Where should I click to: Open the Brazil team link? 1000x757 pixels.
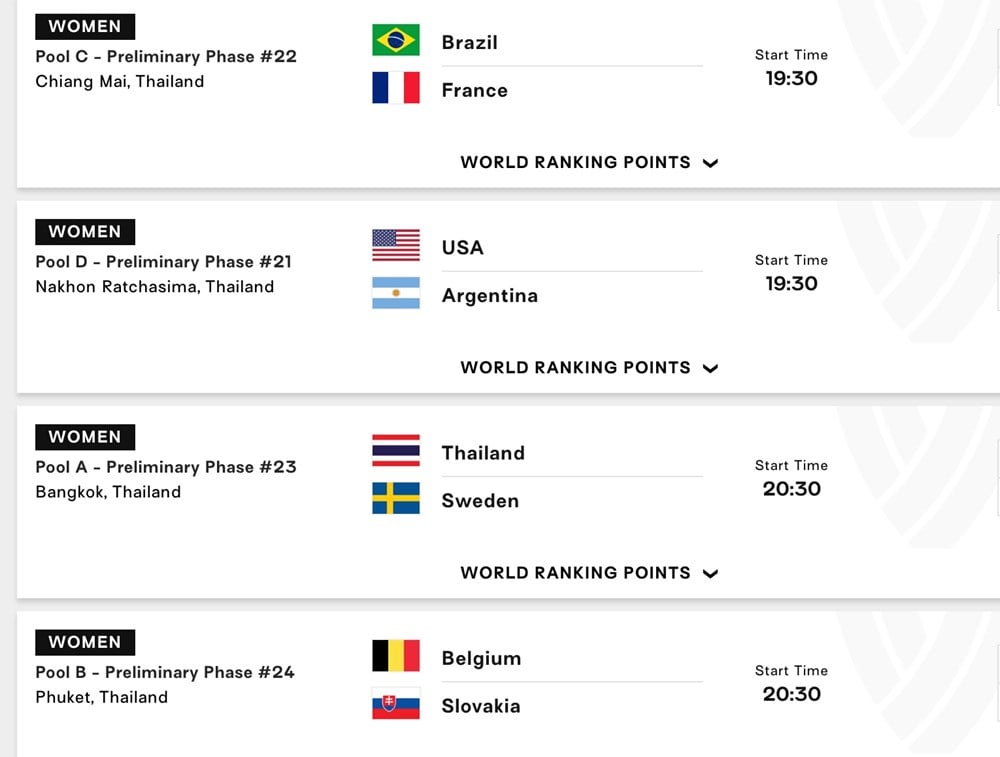point(469,43)
